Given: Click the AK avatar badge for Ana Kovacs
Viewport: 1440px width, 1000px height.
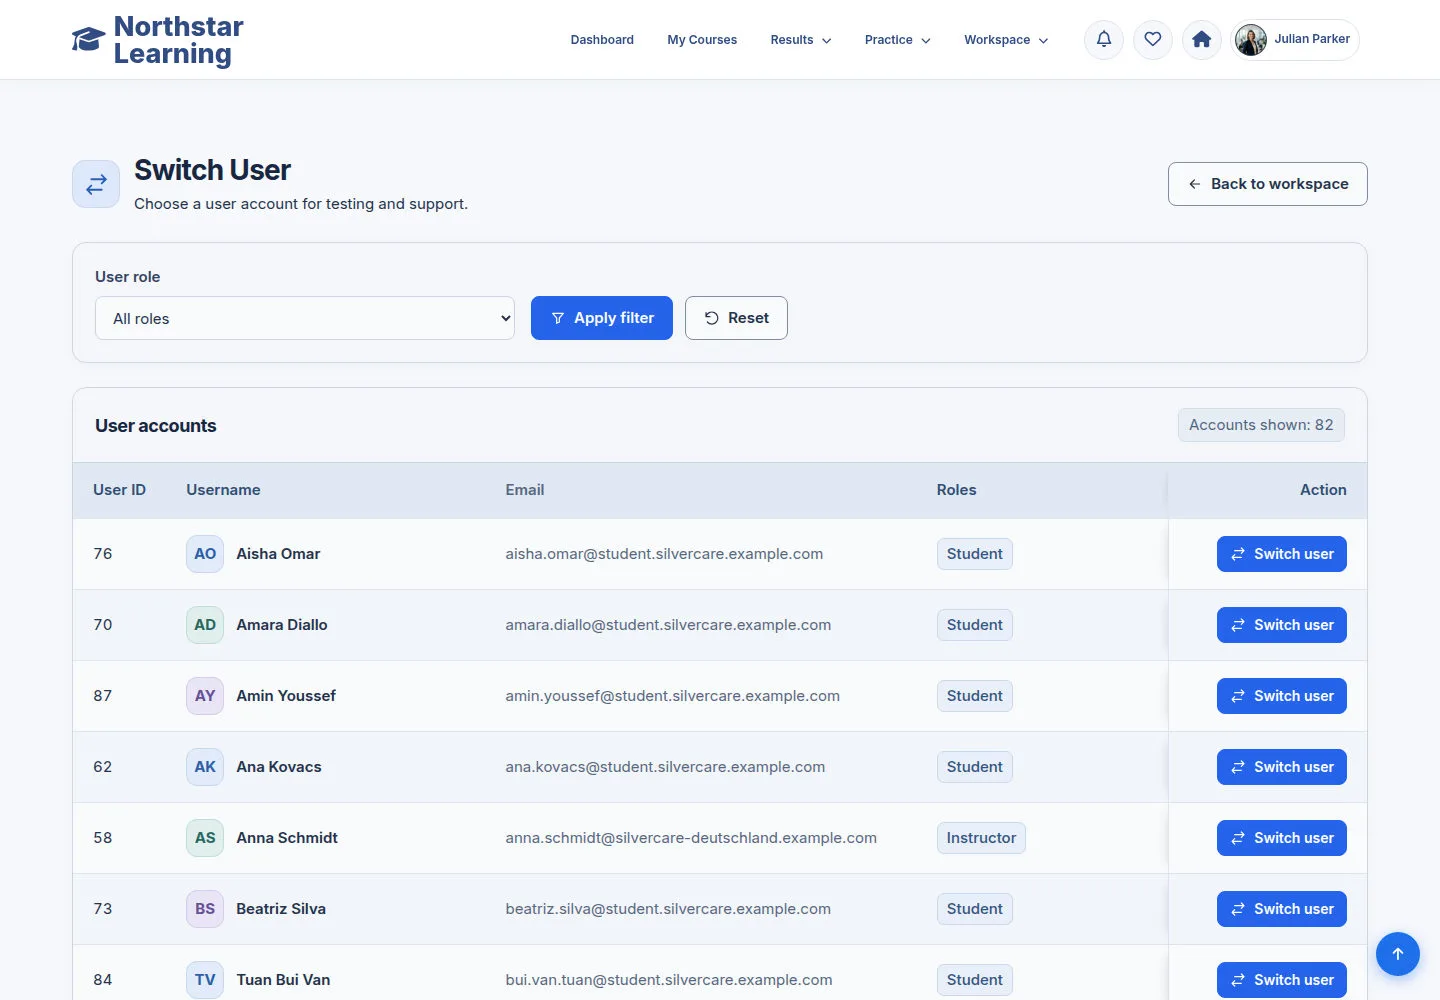Looking at the screenshot, I should tap(205, 767).
